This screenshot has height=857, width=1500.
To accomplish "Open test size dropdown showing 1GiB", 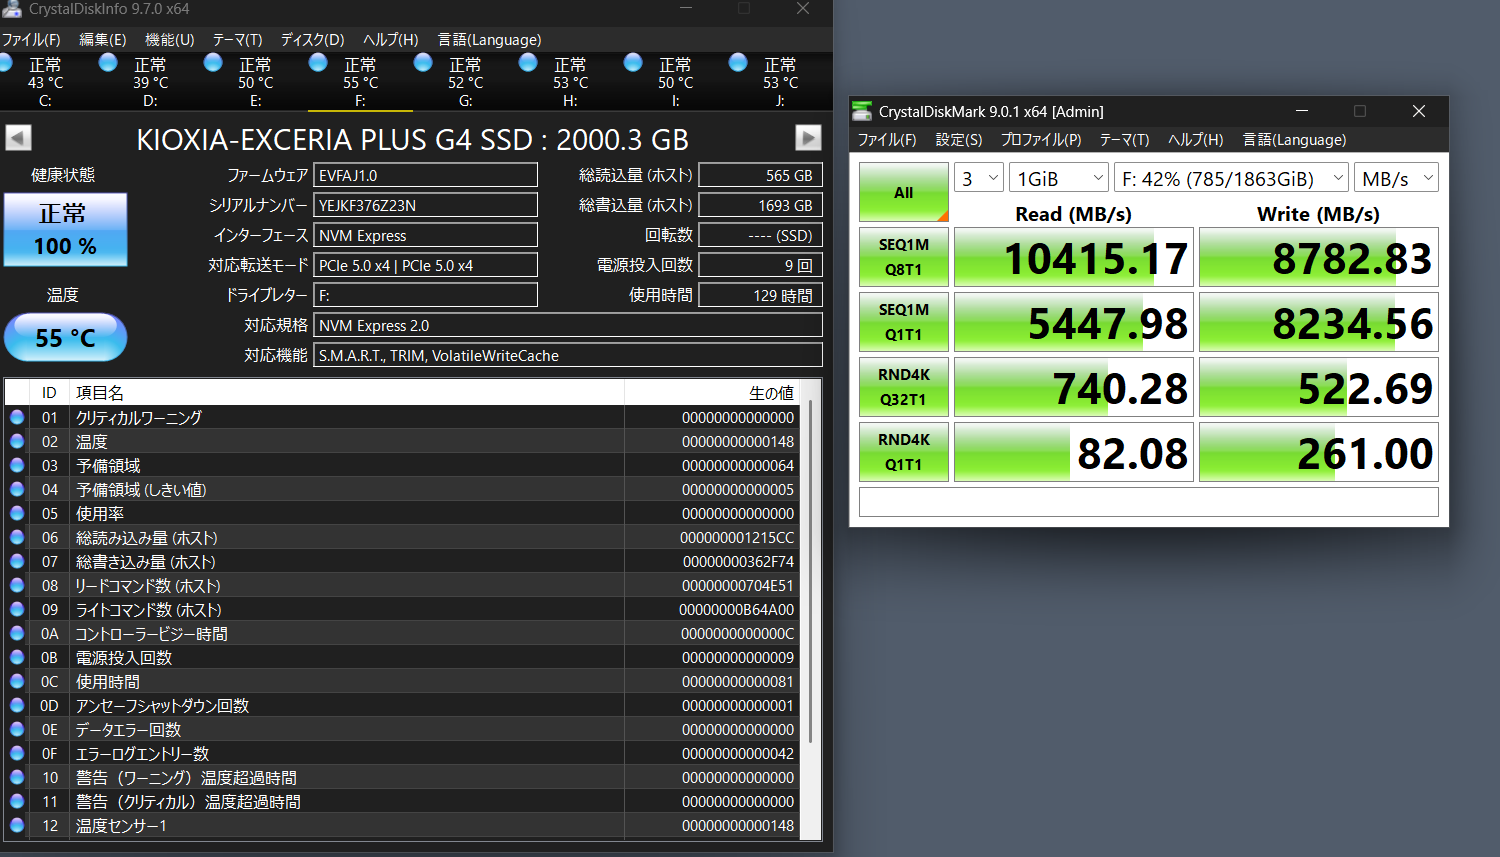I will (x=1058, y=178).
